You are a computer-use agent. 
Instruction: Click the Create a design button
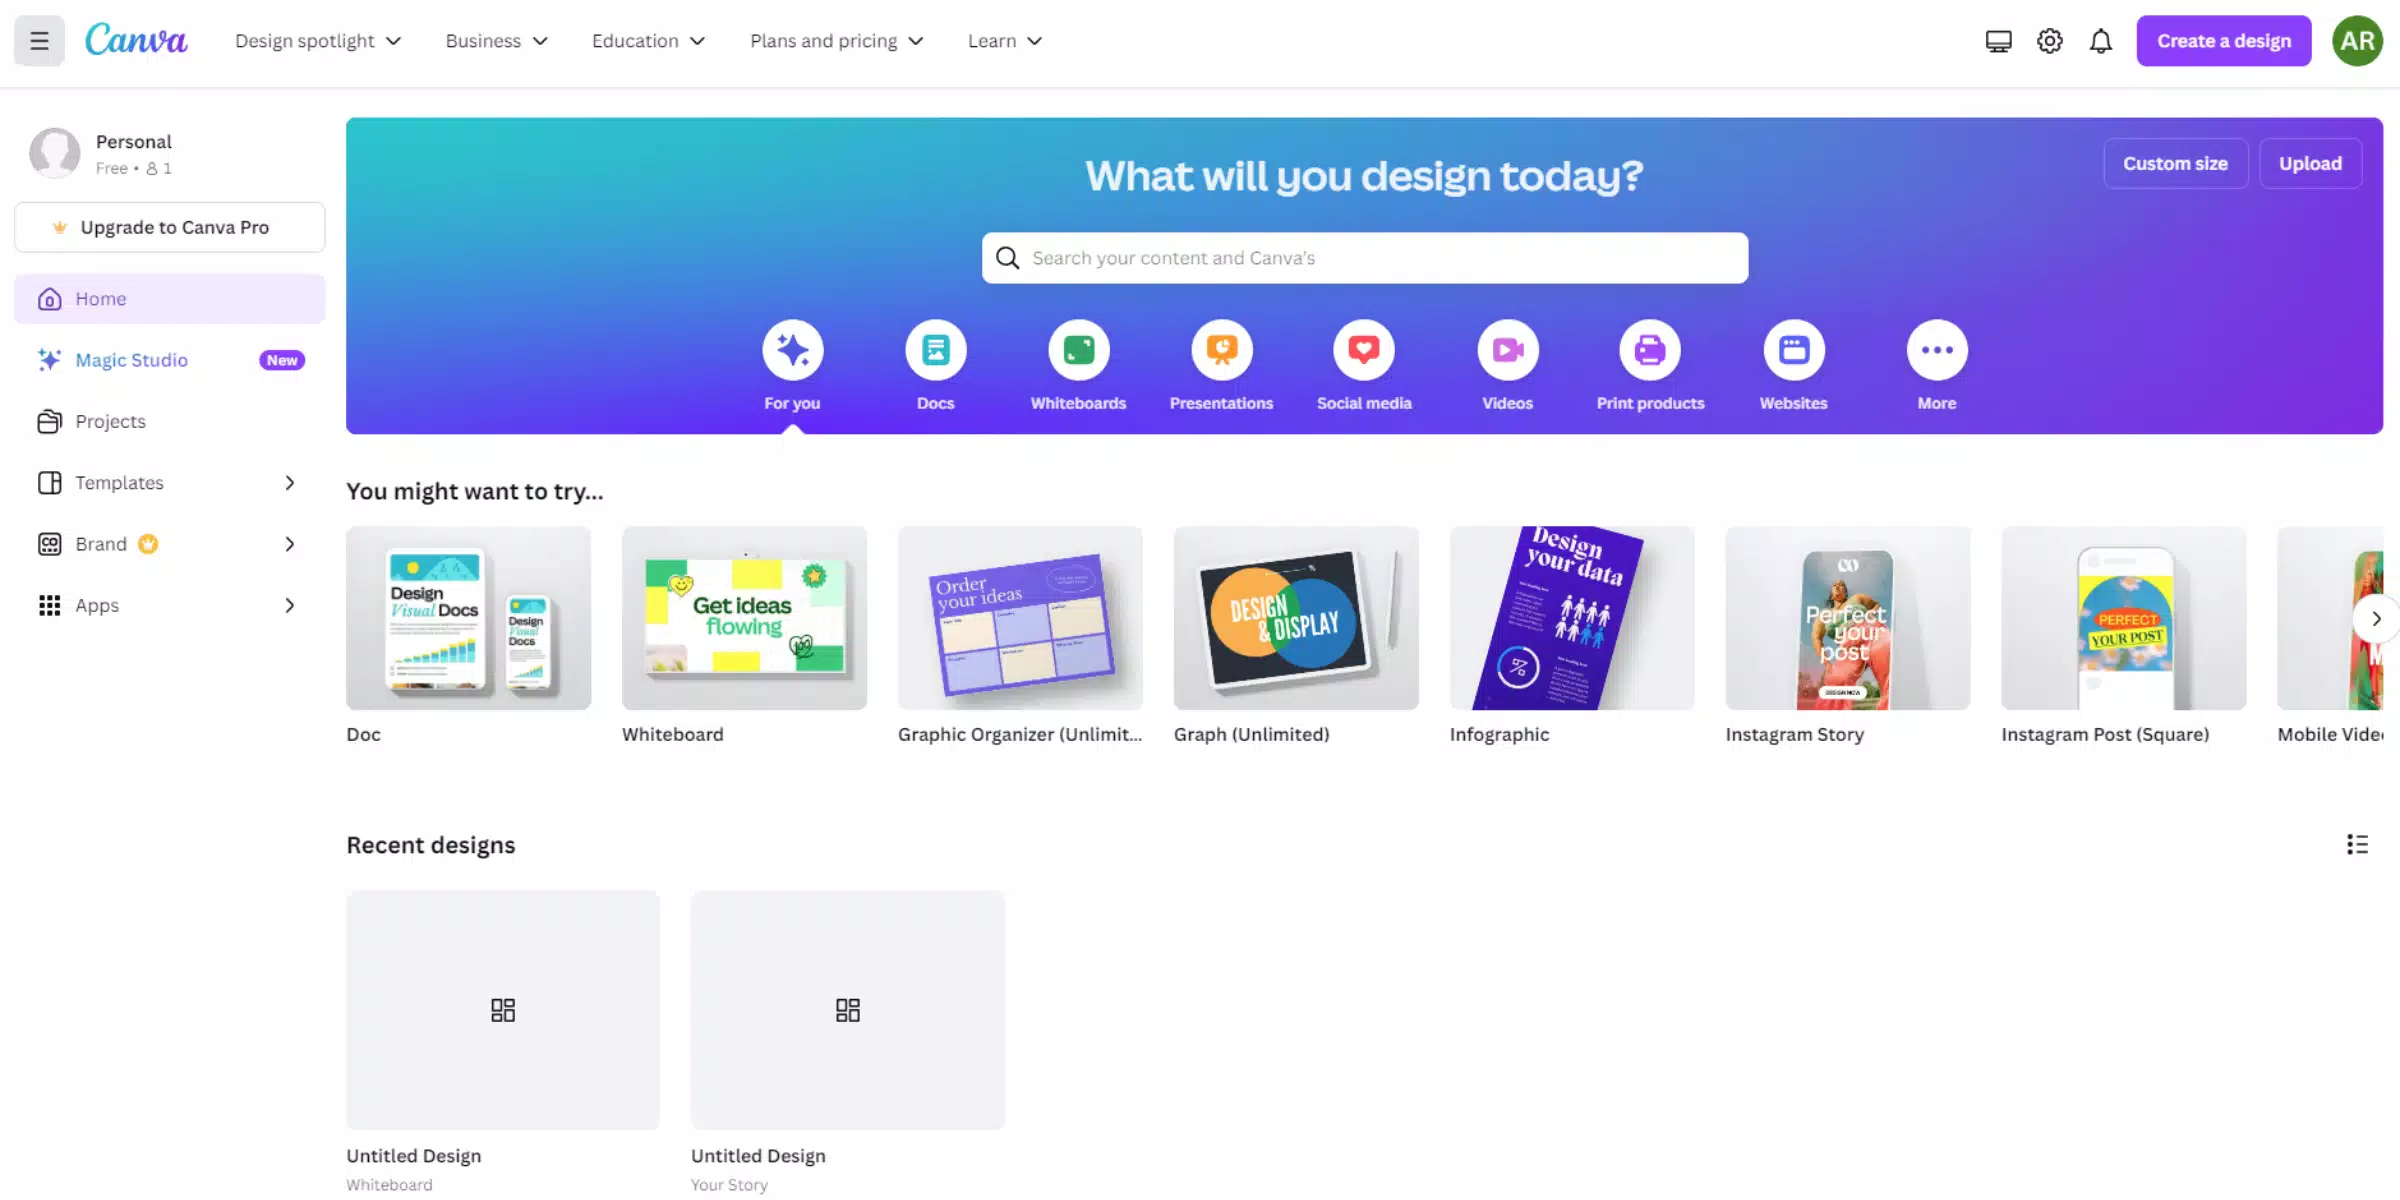click(x=2224, y=41)
